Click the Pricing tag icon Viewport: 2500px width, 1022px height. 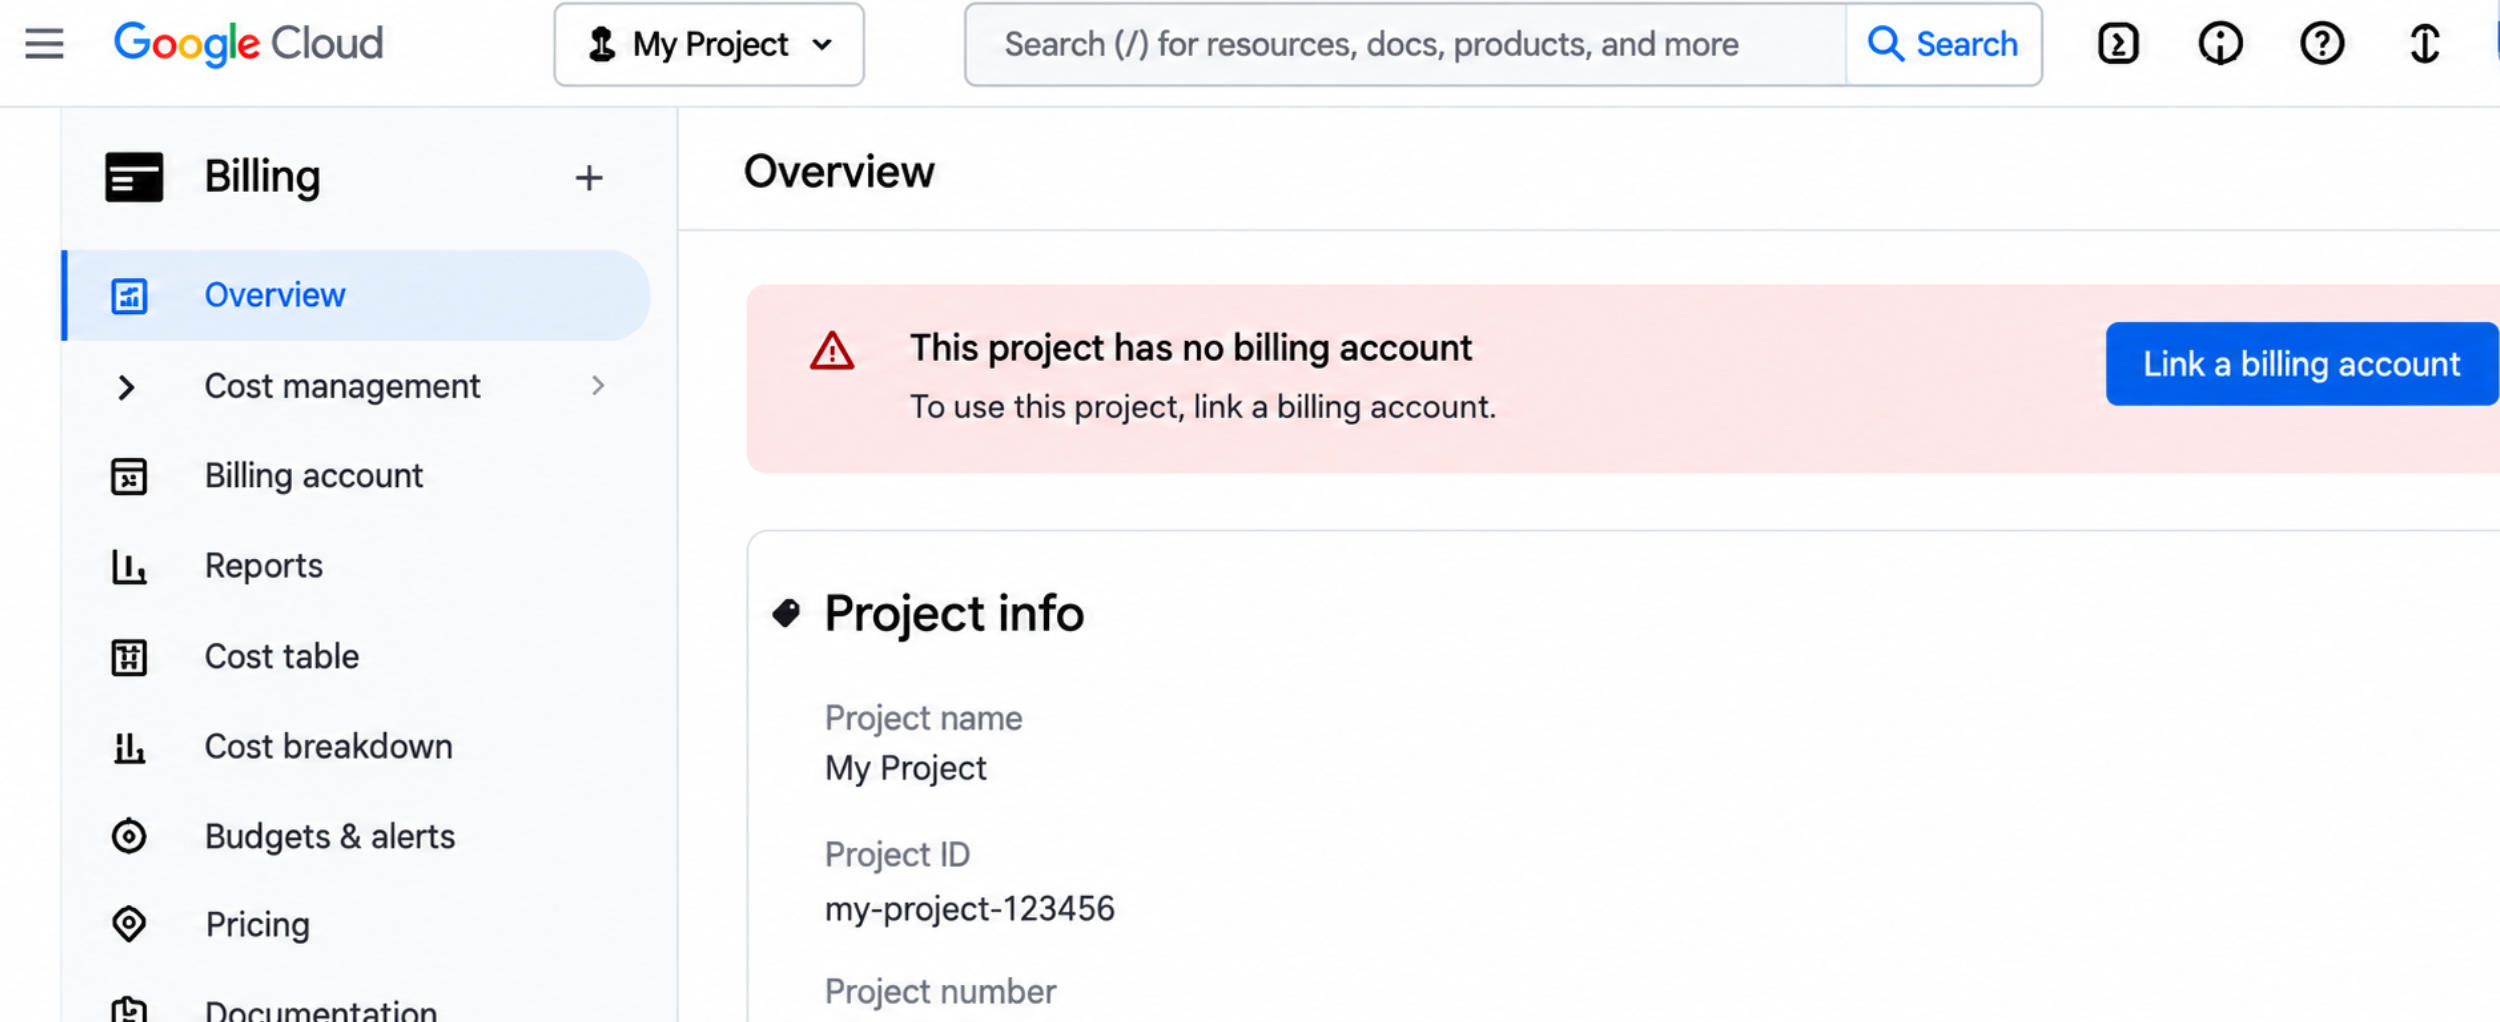click(x=129, y=924)
